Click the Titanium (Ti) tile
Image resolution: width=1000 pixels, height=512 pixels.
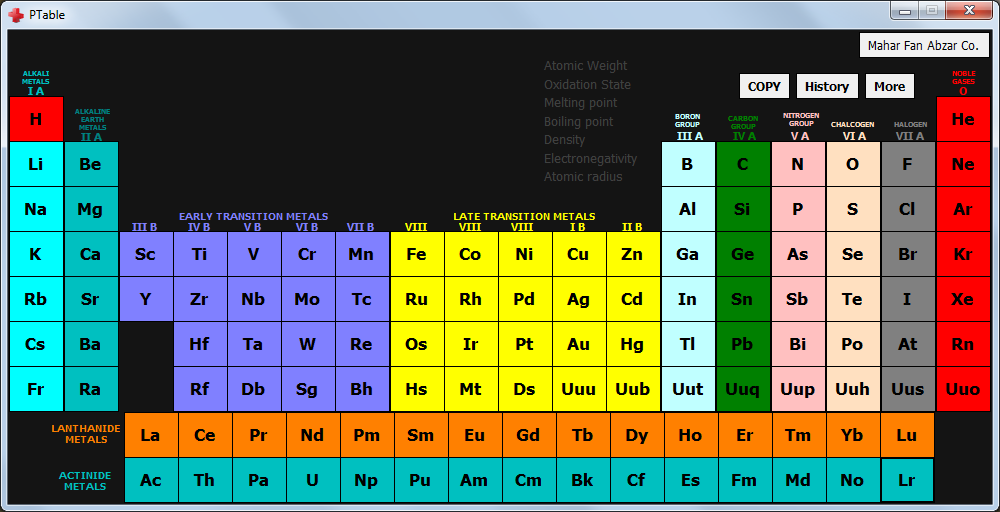click(x=200, y=254)
